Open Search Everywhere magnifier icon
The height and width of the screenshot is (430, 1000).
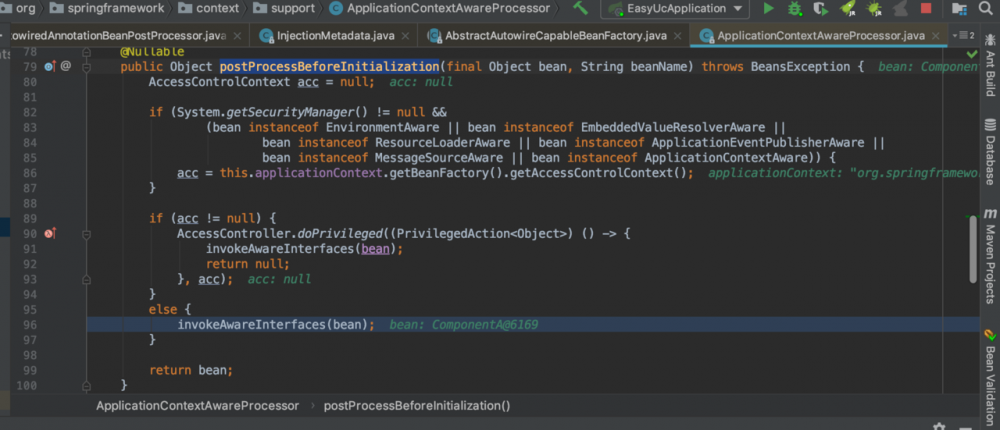point(984,9)
